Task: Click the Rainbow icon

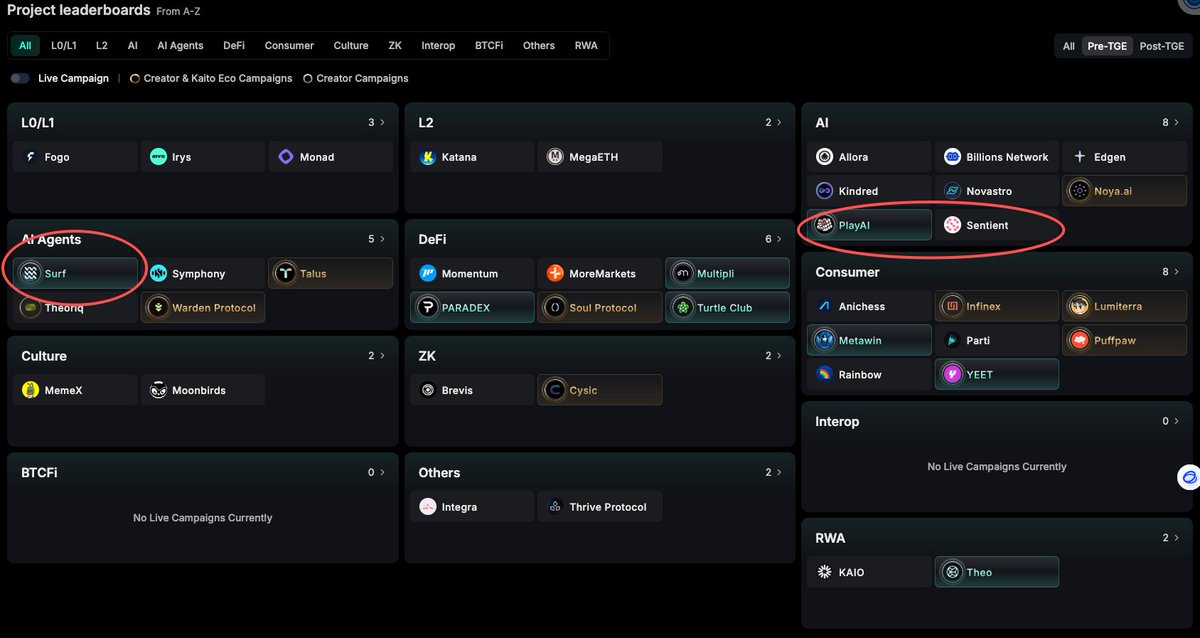Action: tap(825, 375)
